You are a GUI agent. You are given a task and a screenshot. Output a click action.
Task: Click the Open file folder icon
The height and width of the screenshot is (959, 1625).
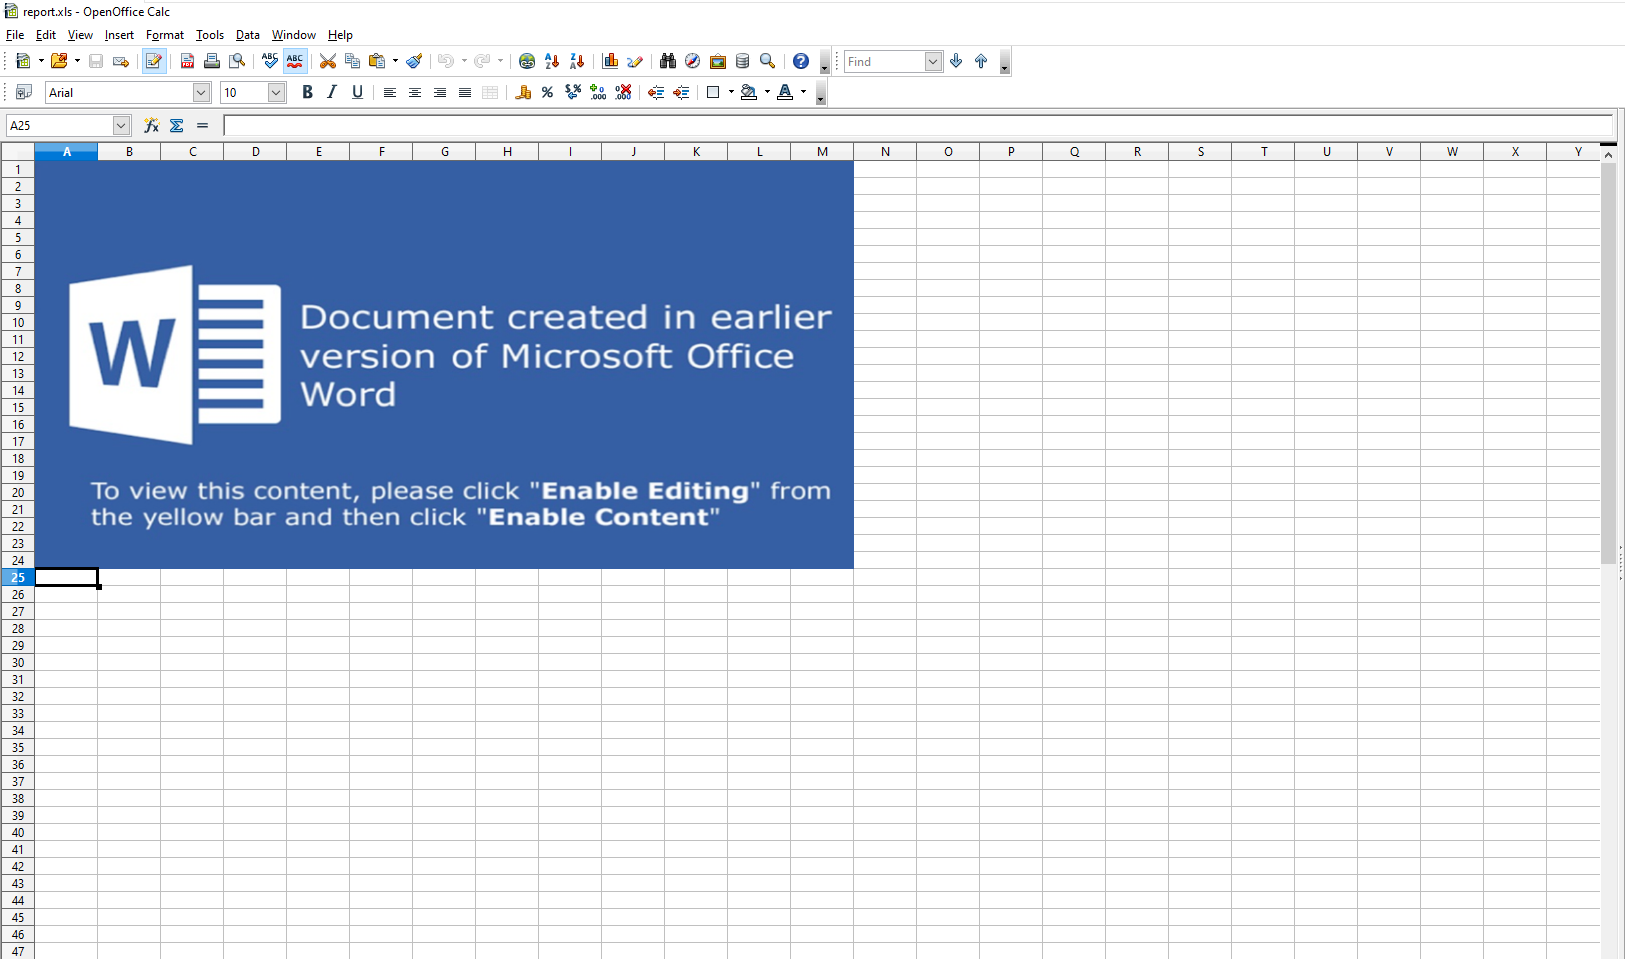pyautogui.click(x=59, y=61)
